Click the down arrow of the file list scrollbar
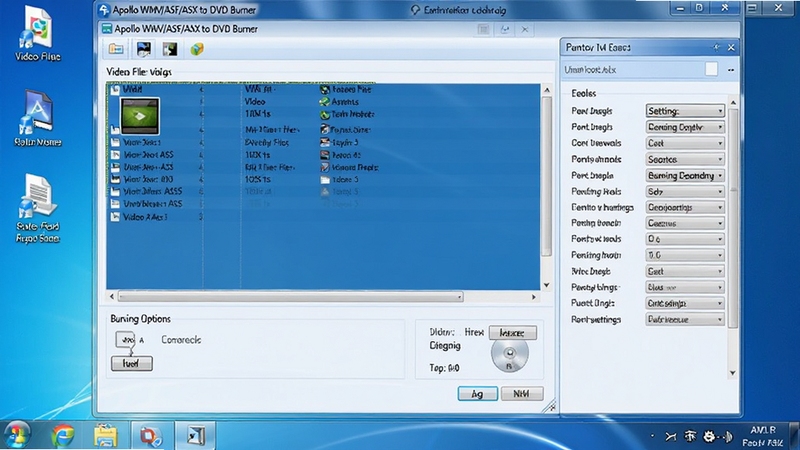Image resolution: width=800 pixels, height=450 pixels. 547,285
